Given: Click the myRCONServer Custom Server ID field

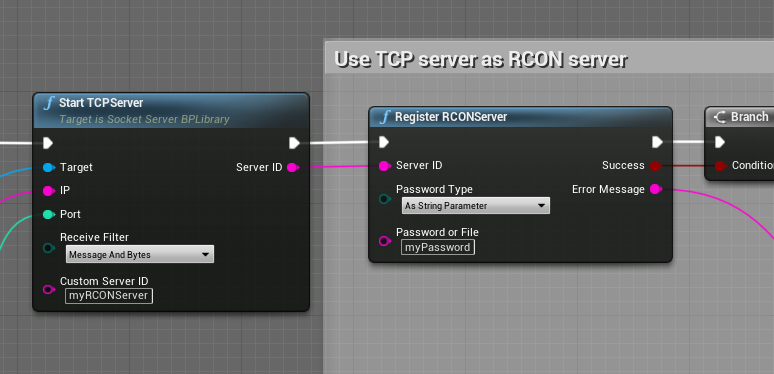Looking at the screenshot, I should (x=109, y=296).
